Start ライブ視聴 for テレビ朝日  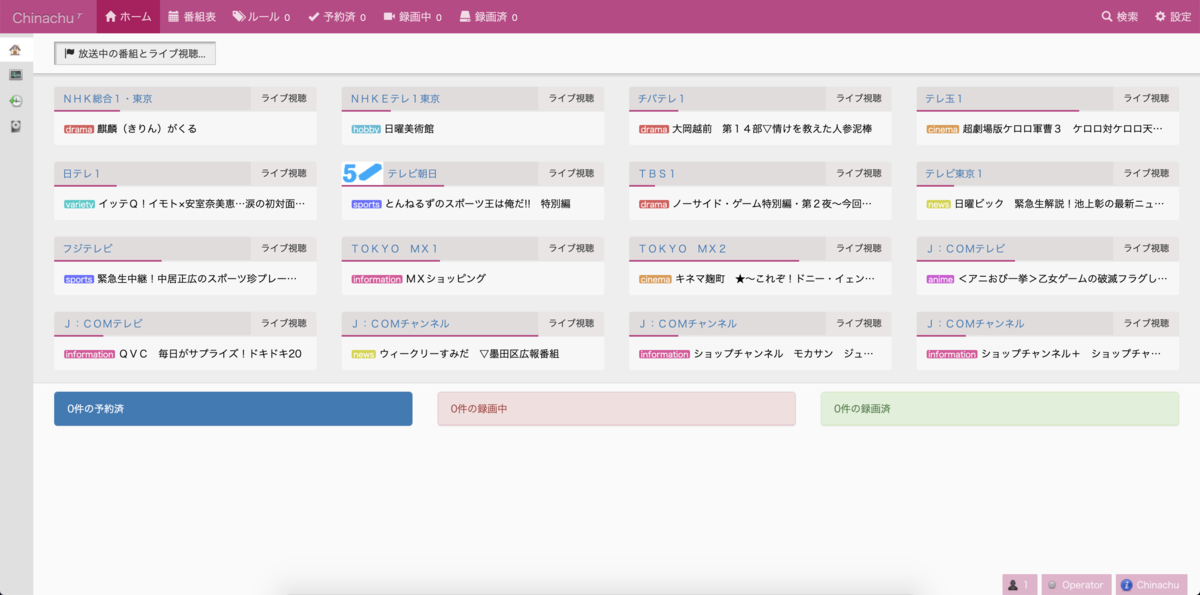571,174
